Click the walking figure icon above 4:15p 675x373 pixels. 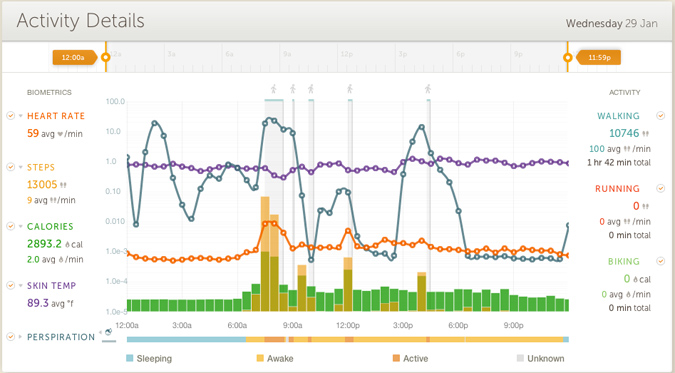click(427, 89)
